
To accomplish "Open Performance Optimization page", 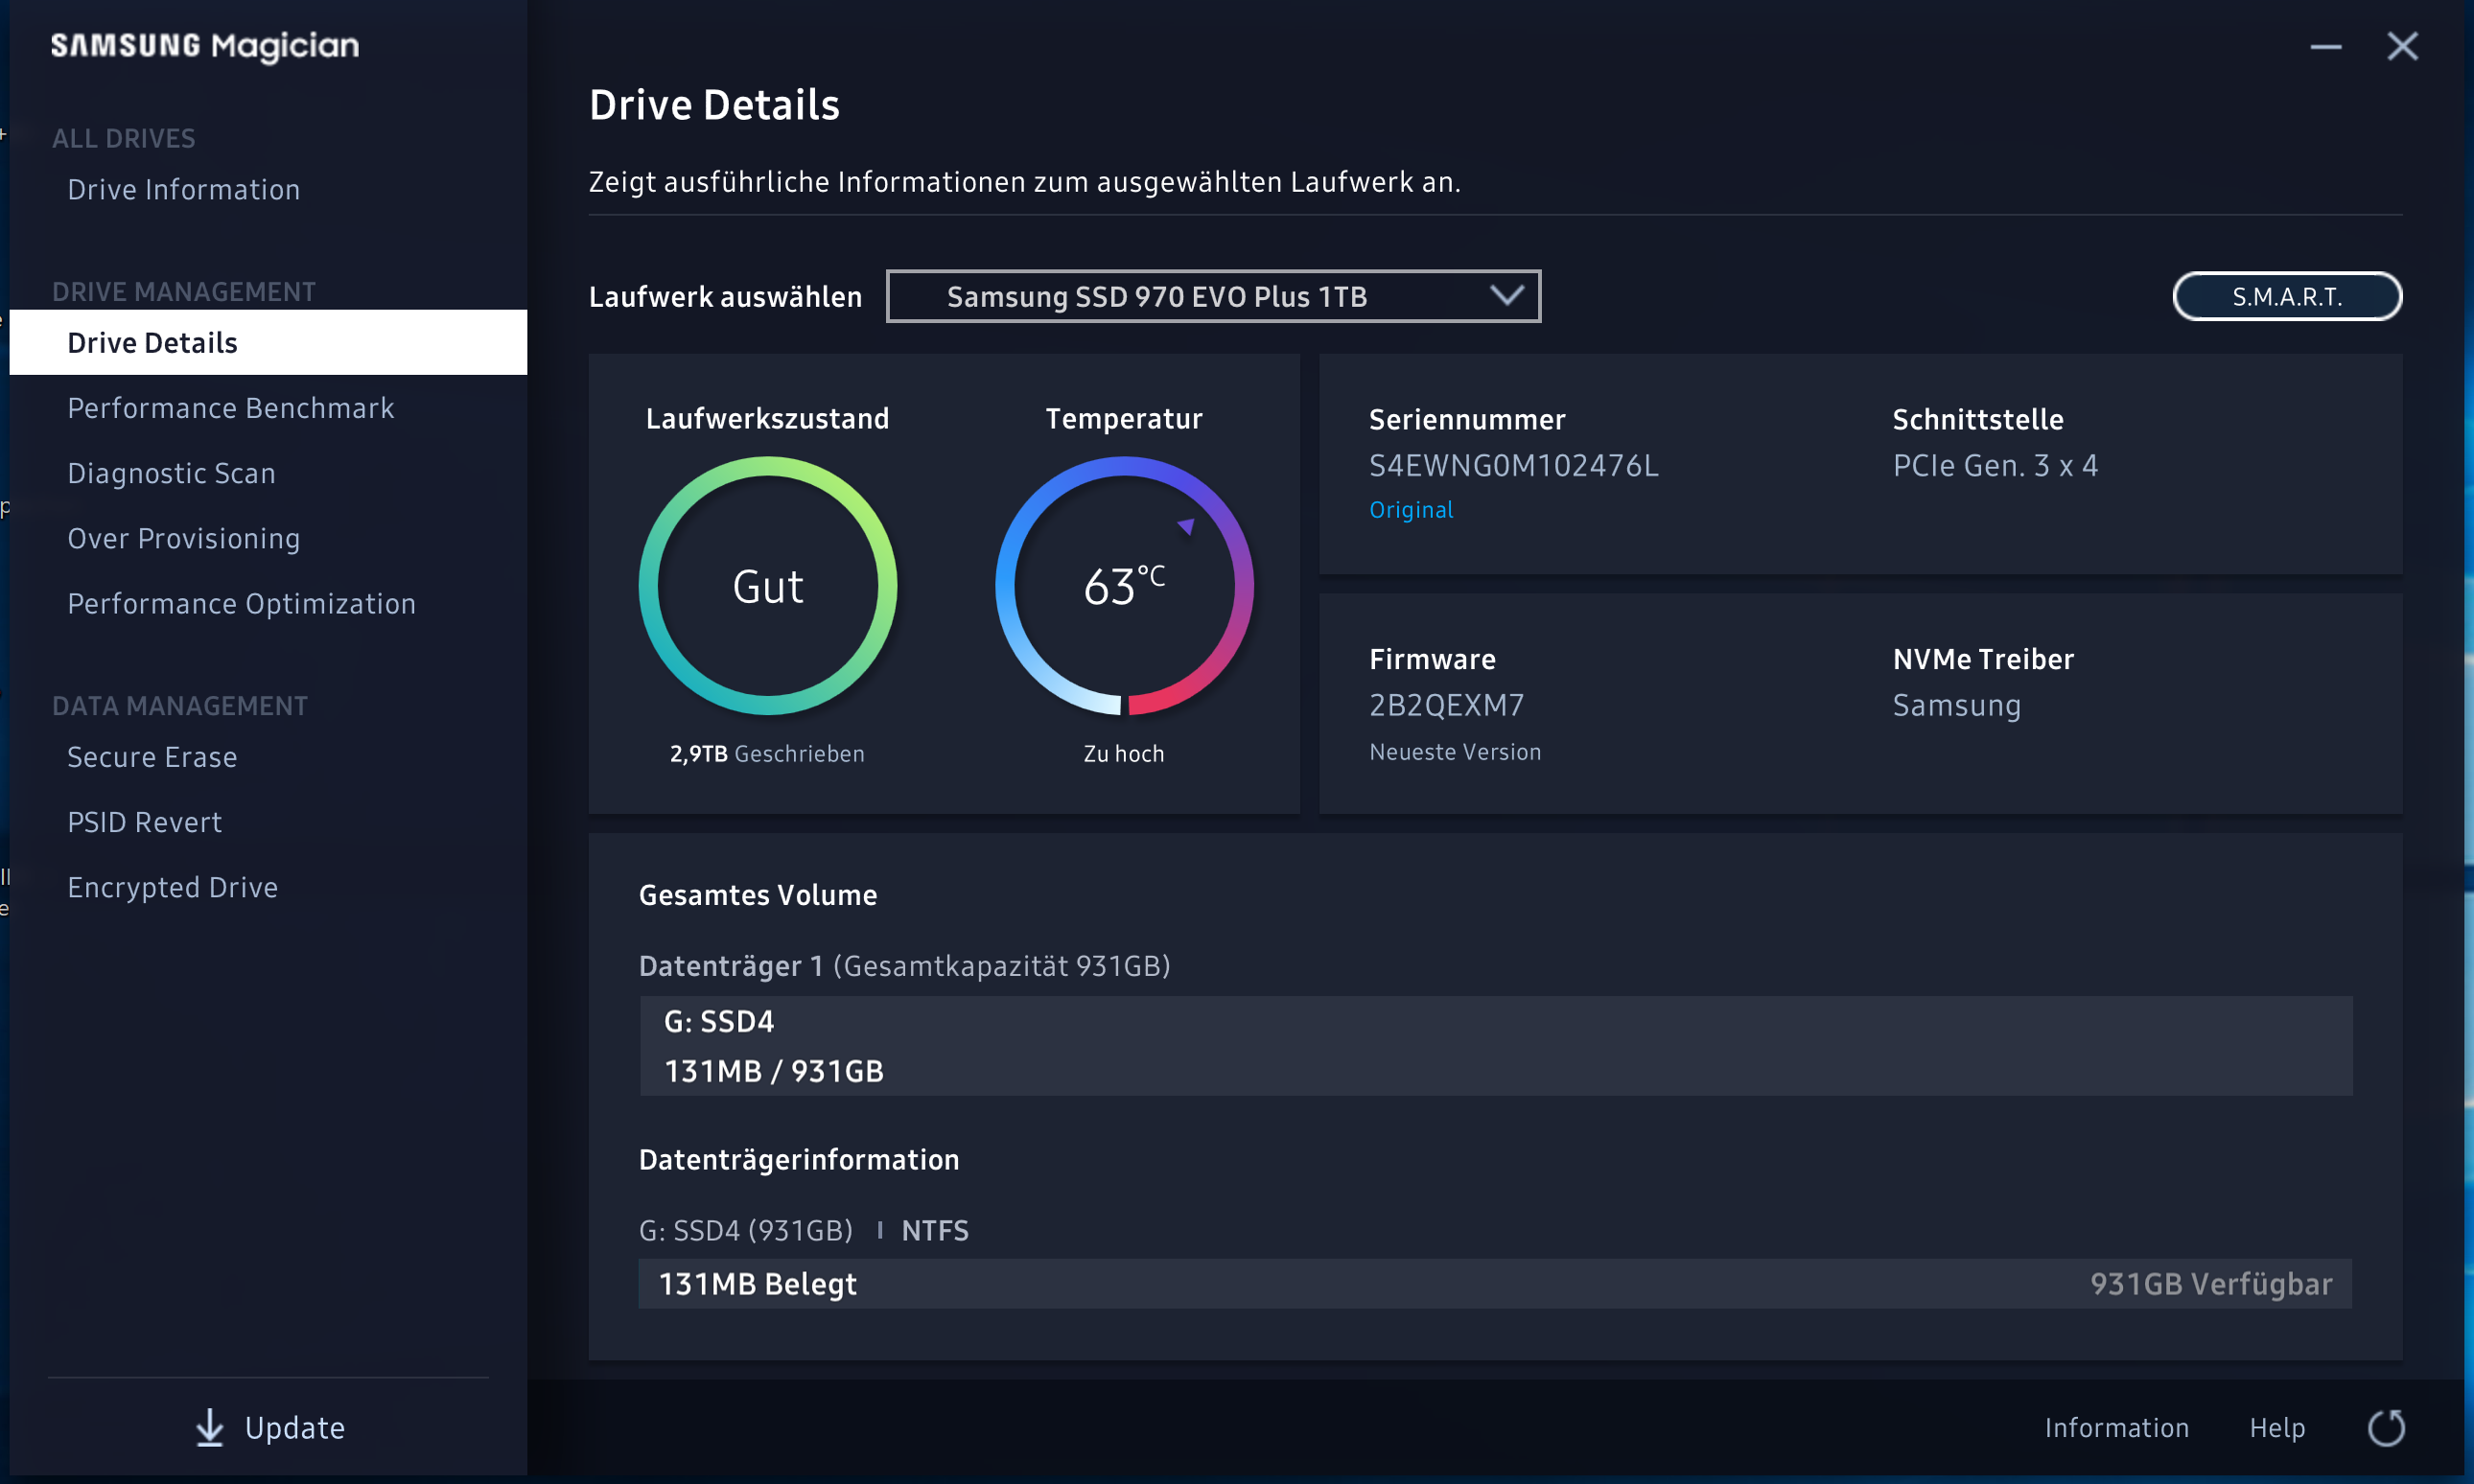I will click(x=242, y=603).
